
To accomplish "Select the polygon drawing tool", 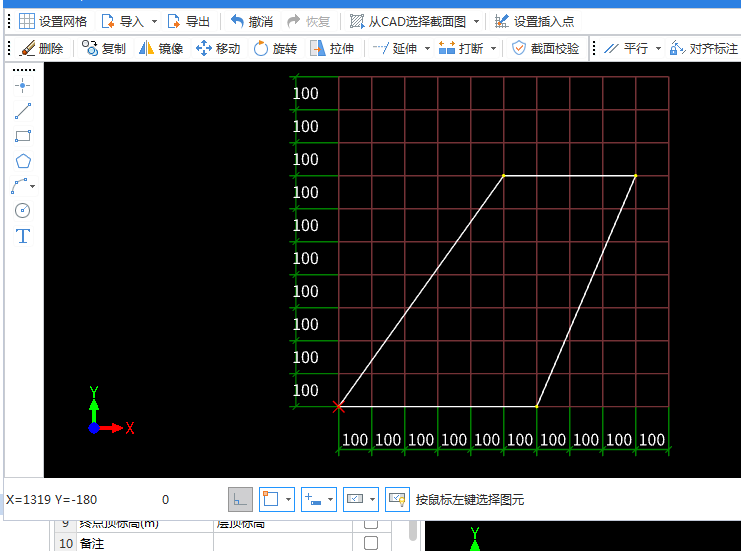I will point(23,161).
